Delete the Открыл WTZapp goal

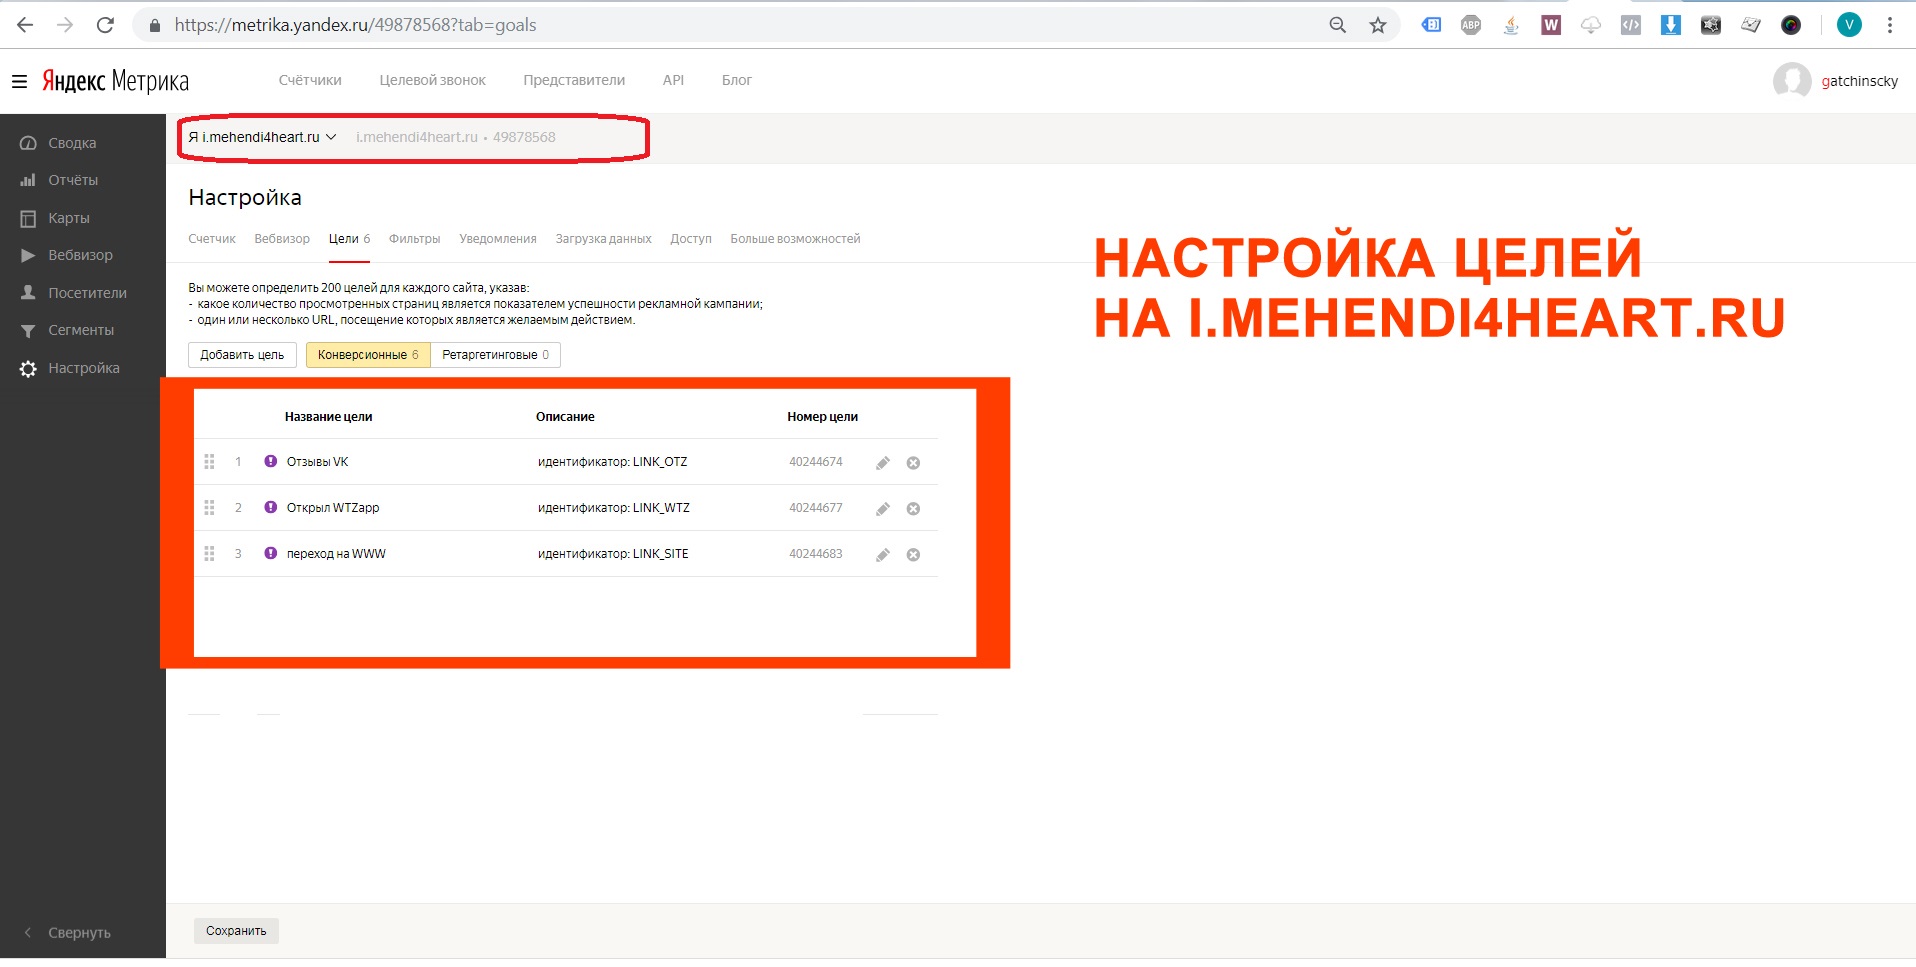913,509
